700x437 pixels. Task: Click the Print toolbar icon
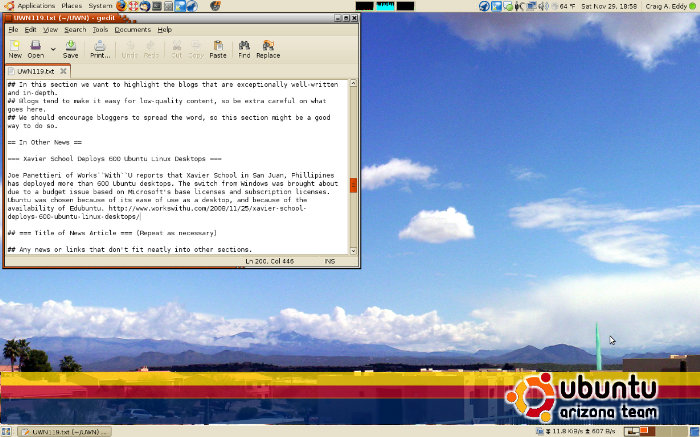[100, 49]
